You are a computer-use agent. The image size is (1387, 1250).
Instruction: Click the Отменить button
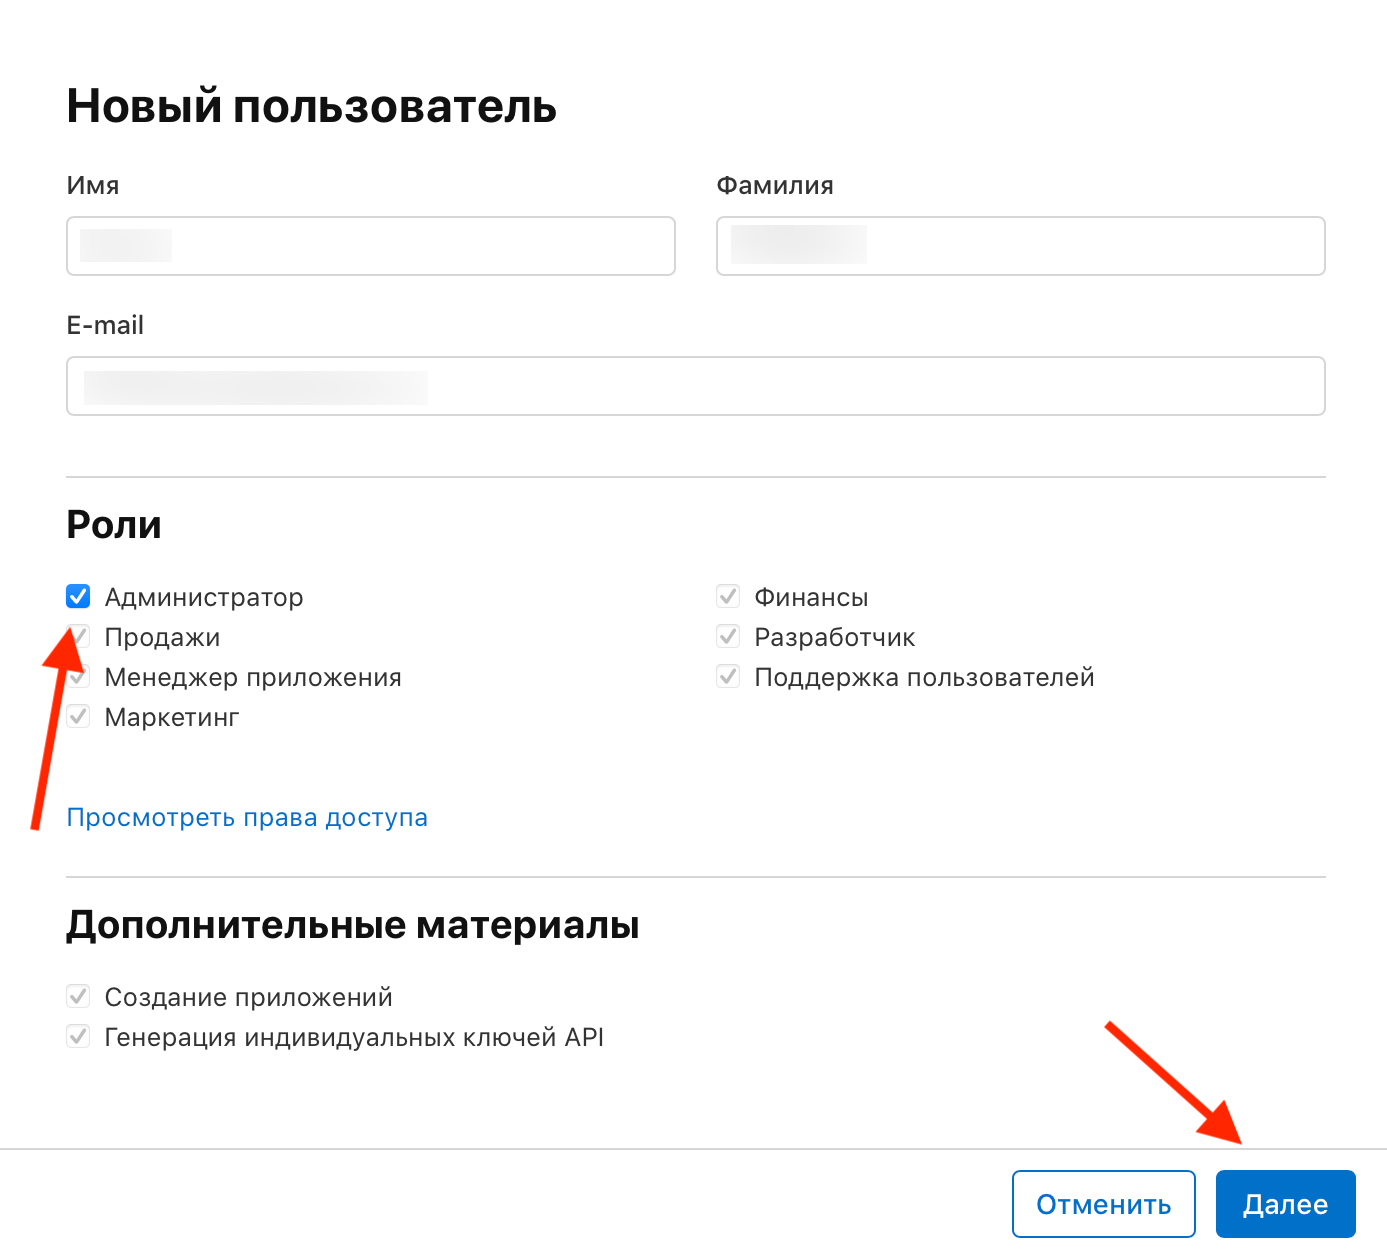pos(1104,1204)
